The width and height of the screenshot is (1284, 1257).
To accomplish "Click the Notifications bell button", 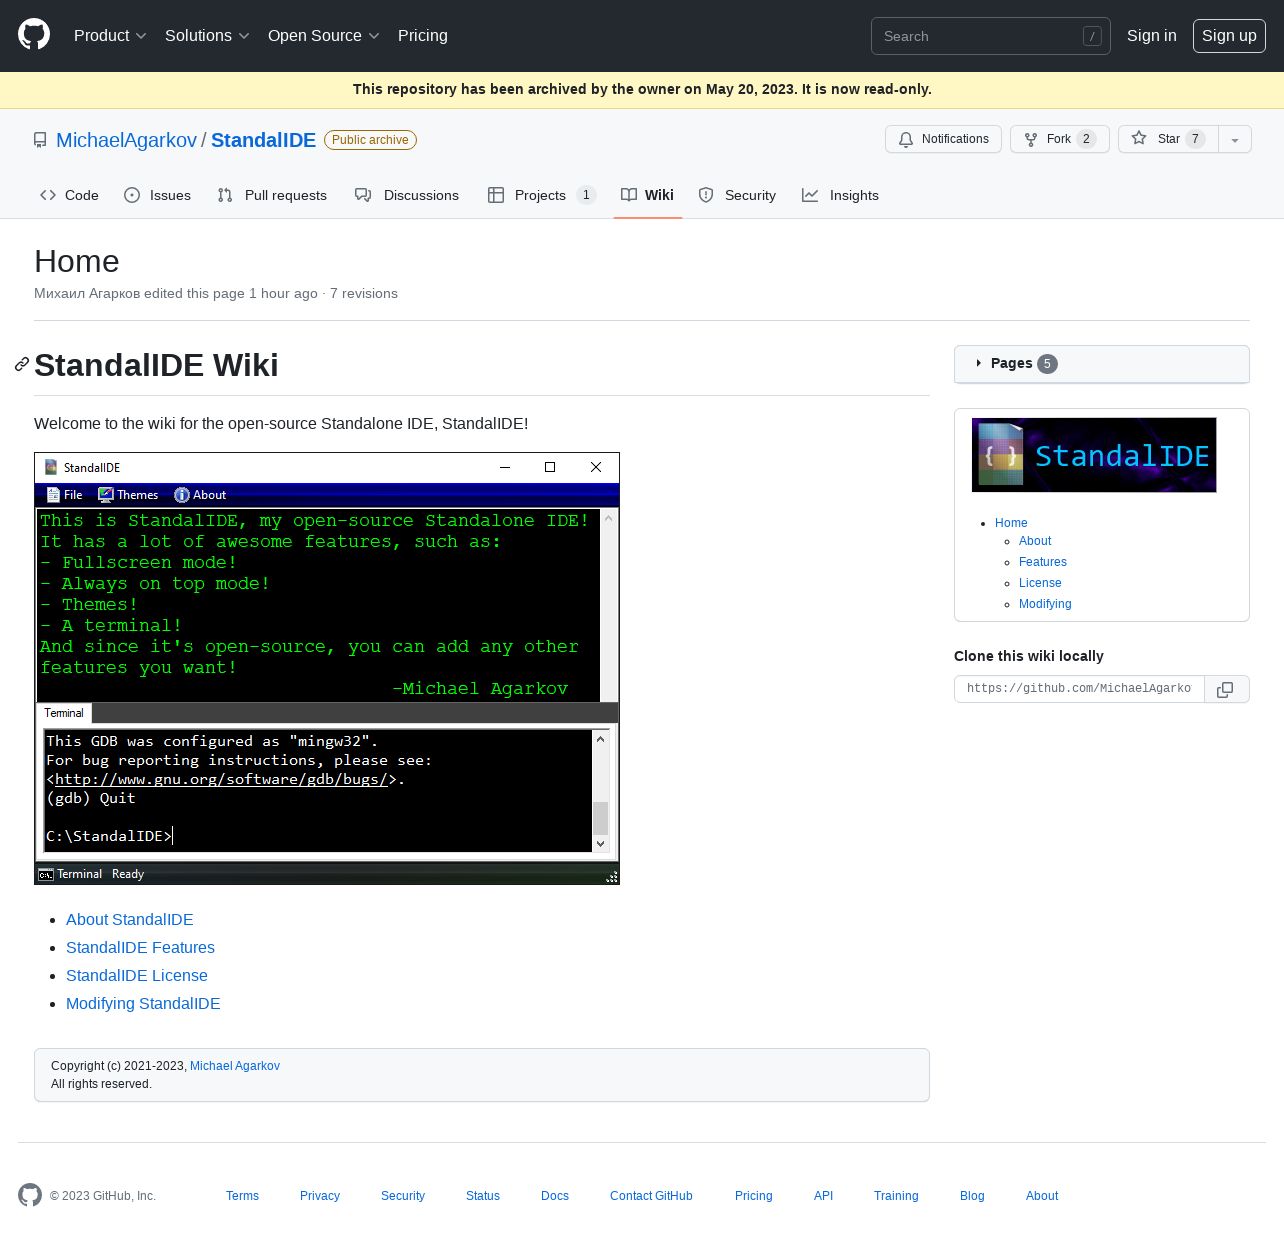I will coord(944,139).
